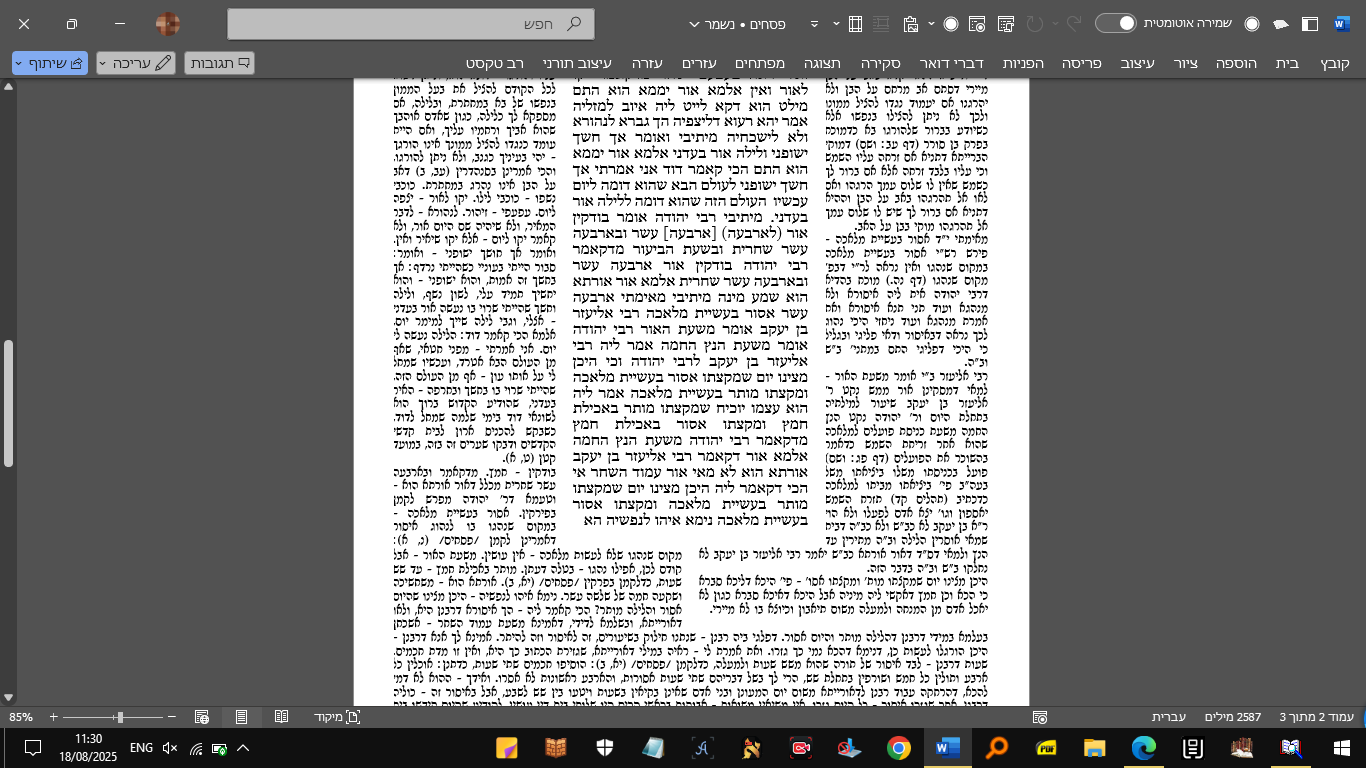Click the 2587 מילים word count
The image size is (1366, 768).
coord(1235,717)
